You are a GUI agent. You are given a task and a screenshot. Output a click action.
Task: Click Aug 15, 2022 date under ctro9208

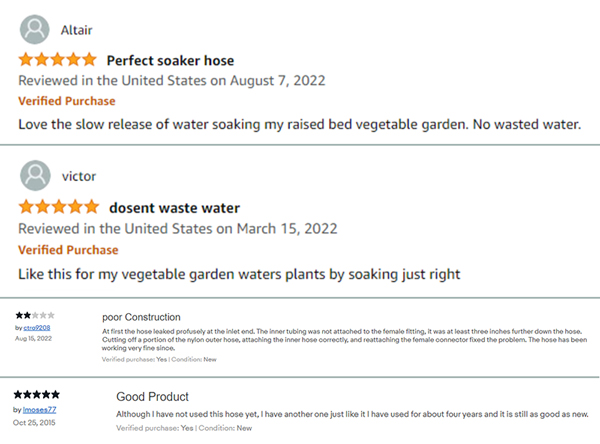33,338
